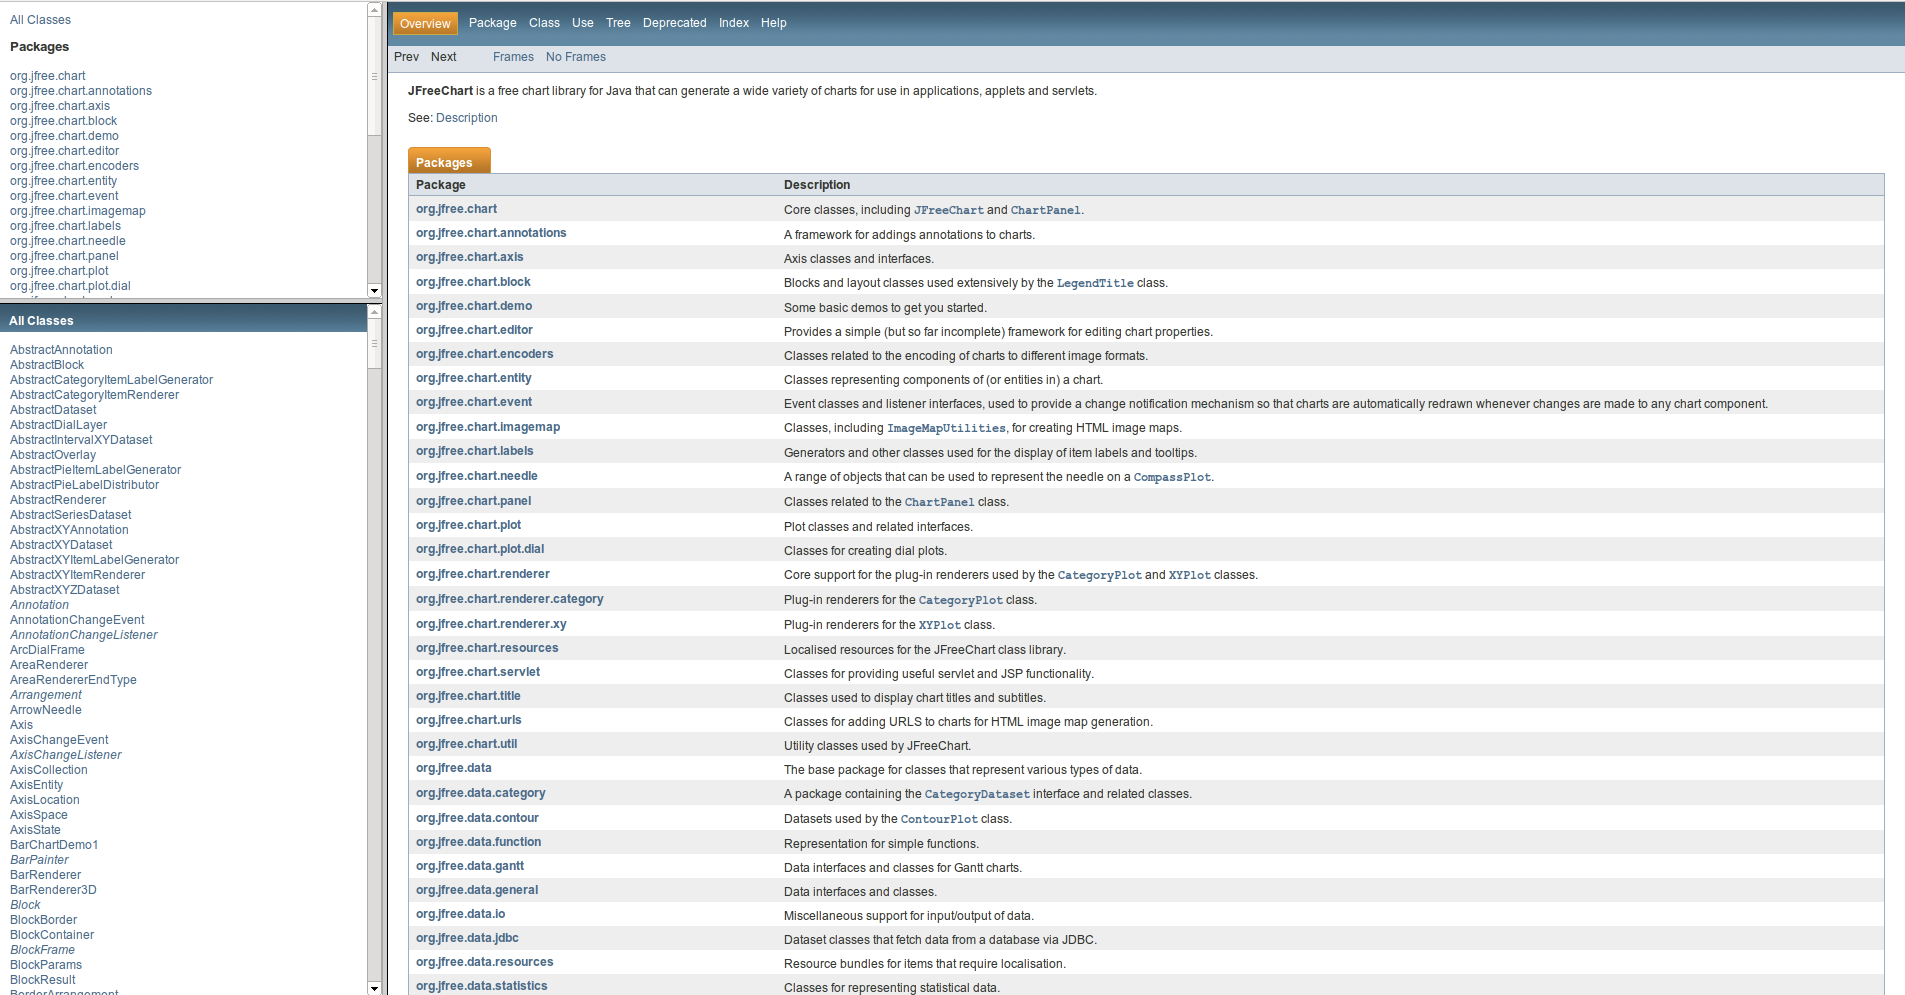Open org.jfree.chart.labels package in table
Screen dimensions: 1905x995
[474, 451]
